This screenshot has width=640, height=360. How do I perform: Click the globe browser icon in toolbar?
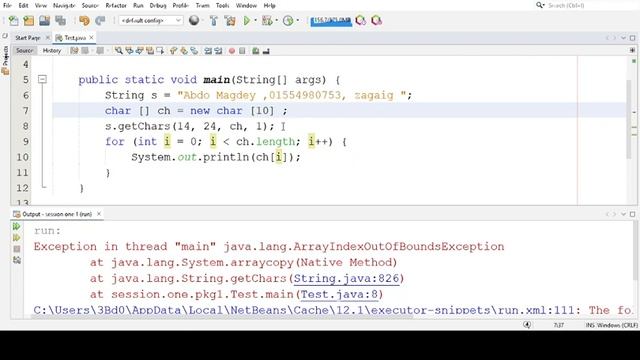point(194,20)
